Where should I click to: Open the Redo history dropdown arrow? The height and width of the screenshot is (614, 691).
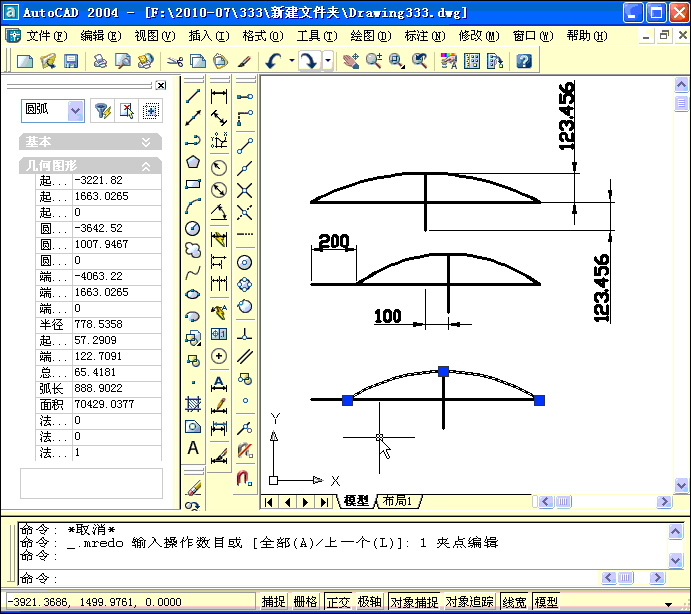[328, 60]
